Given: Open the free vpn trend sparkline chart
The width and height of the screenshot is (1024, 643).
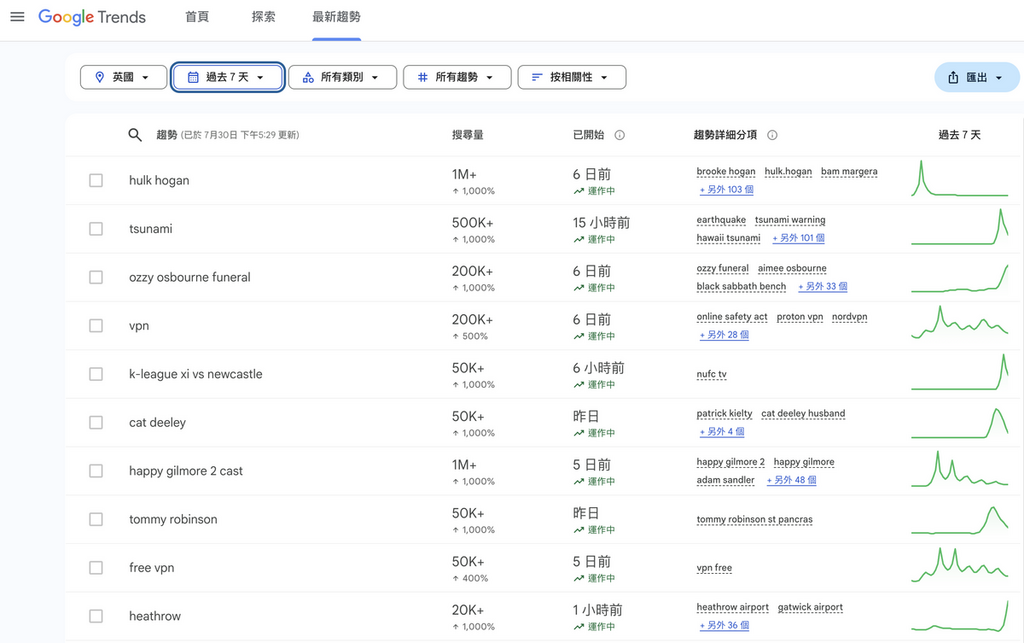Looking at the screenshot, I should coord(959,566).
